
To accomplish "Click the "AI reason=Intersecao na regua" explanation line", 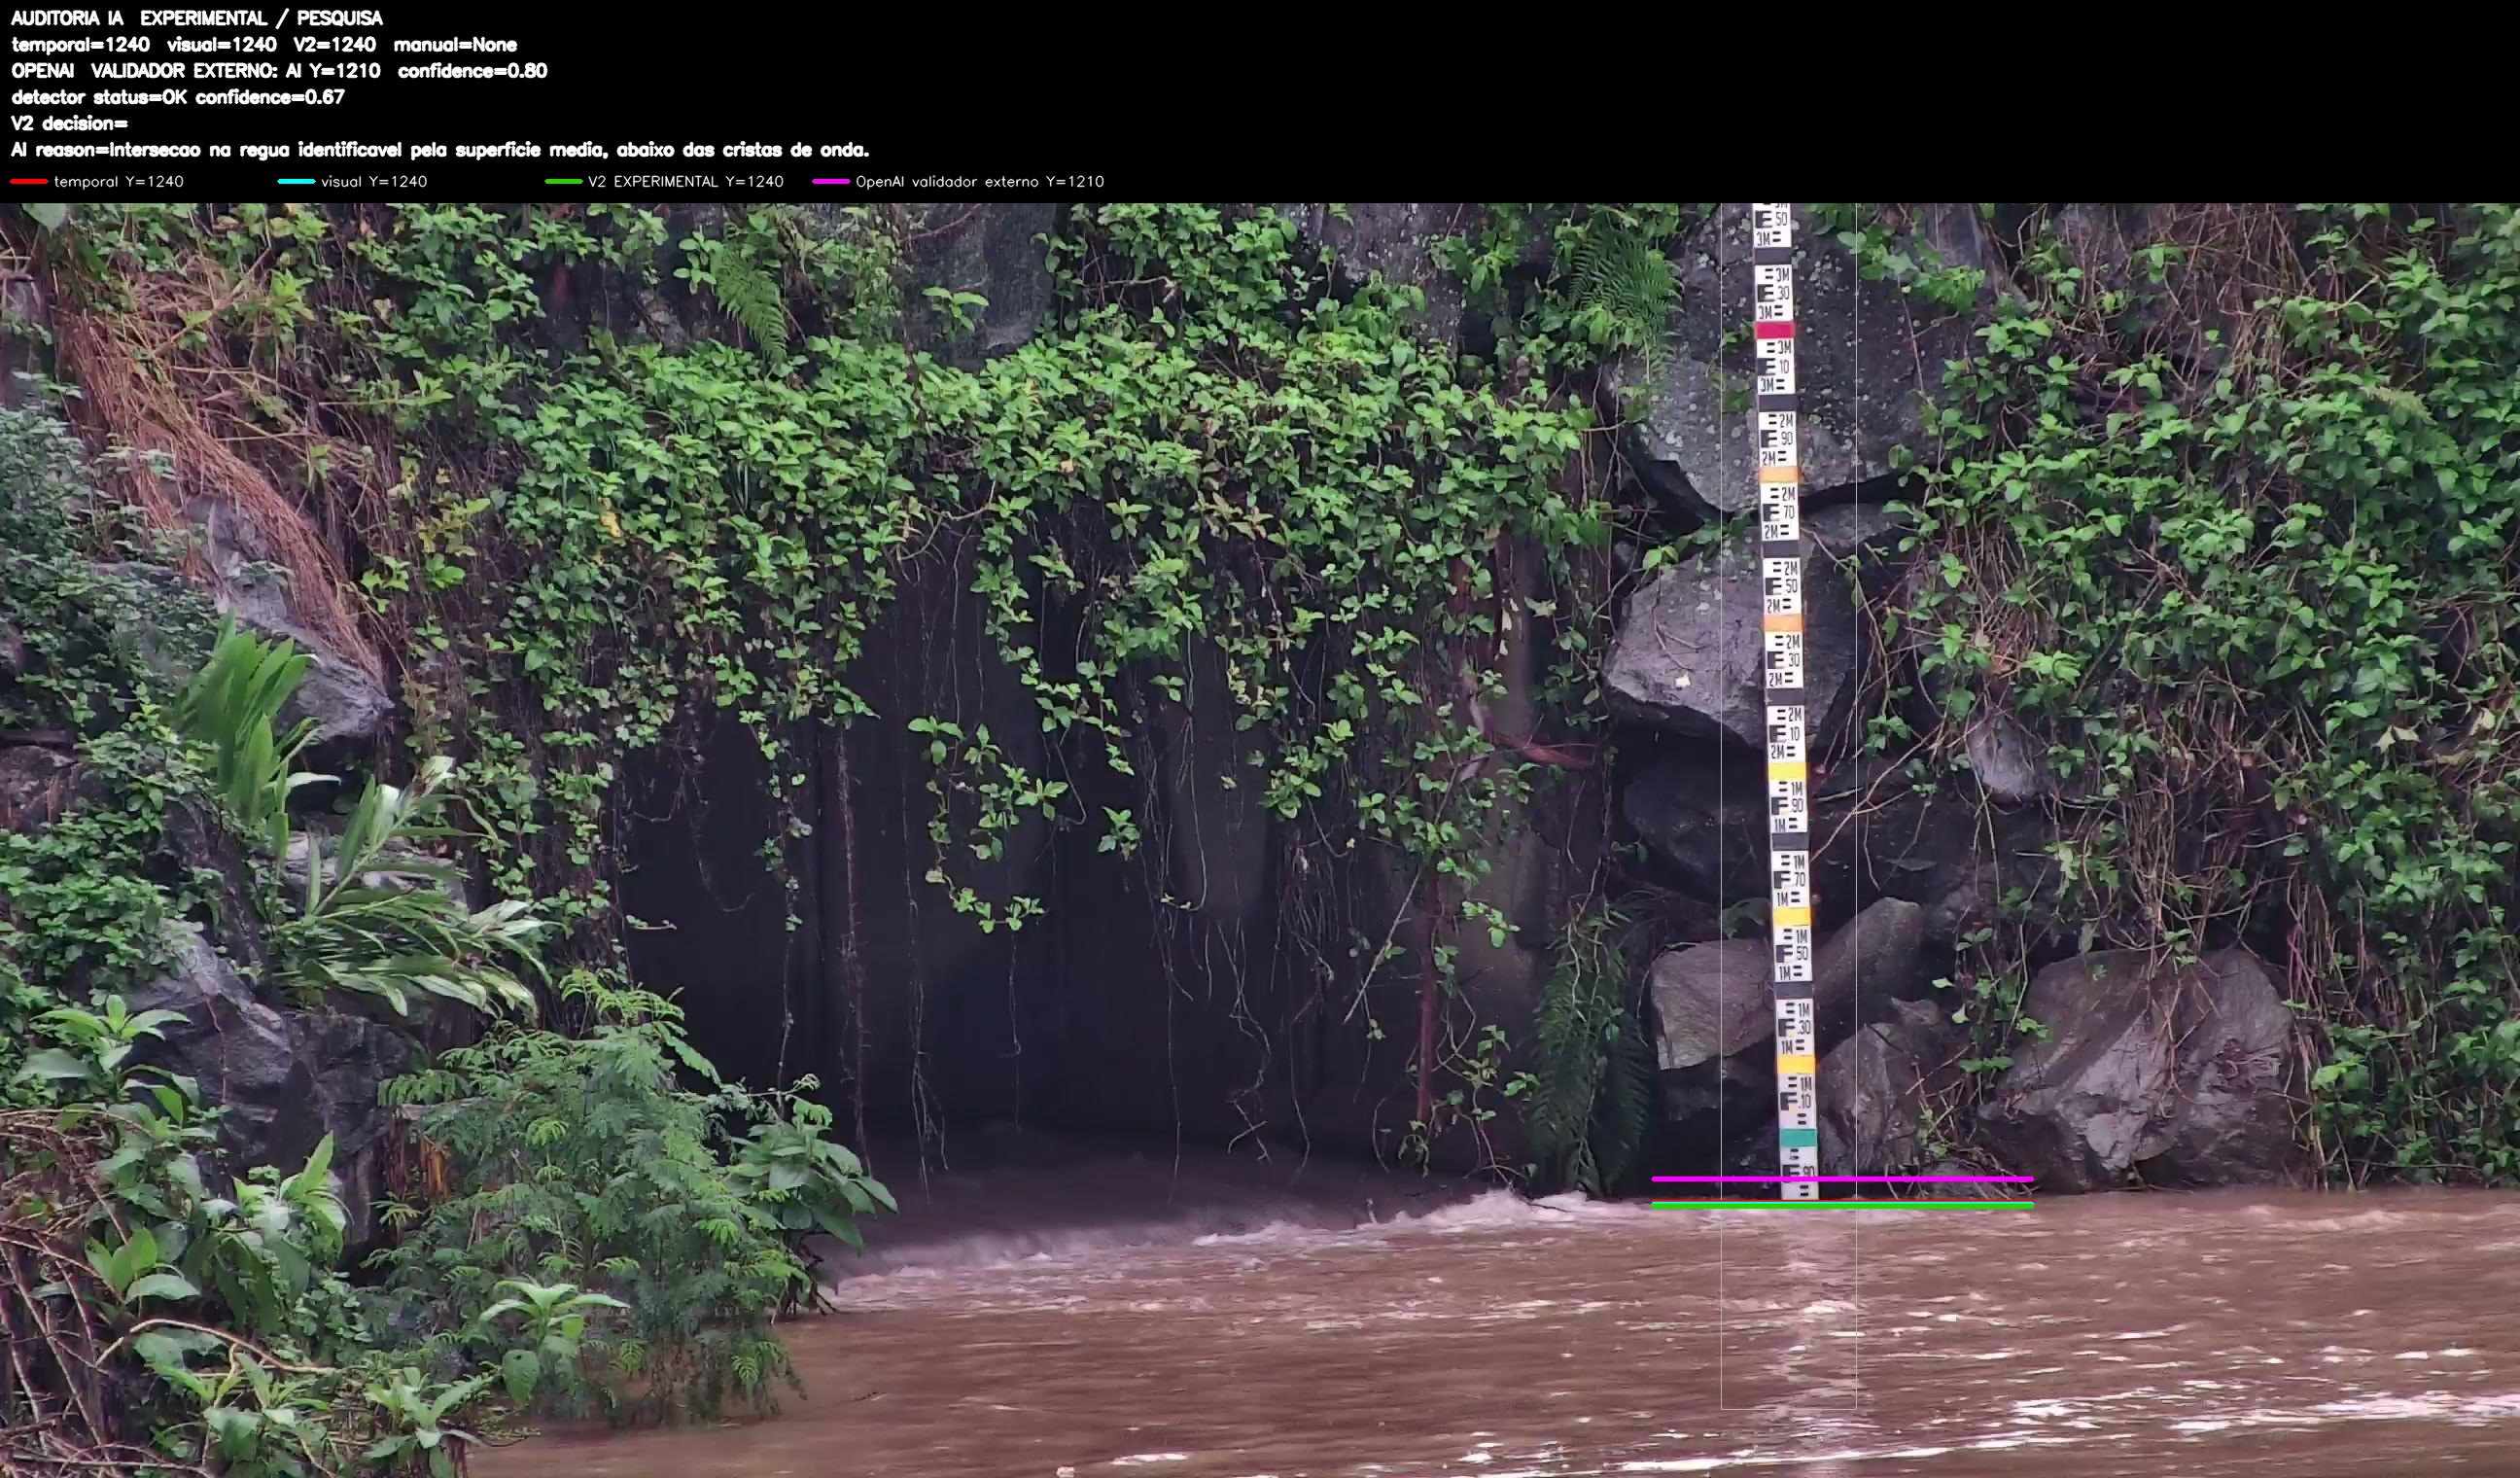I will [x=440, y=150].
